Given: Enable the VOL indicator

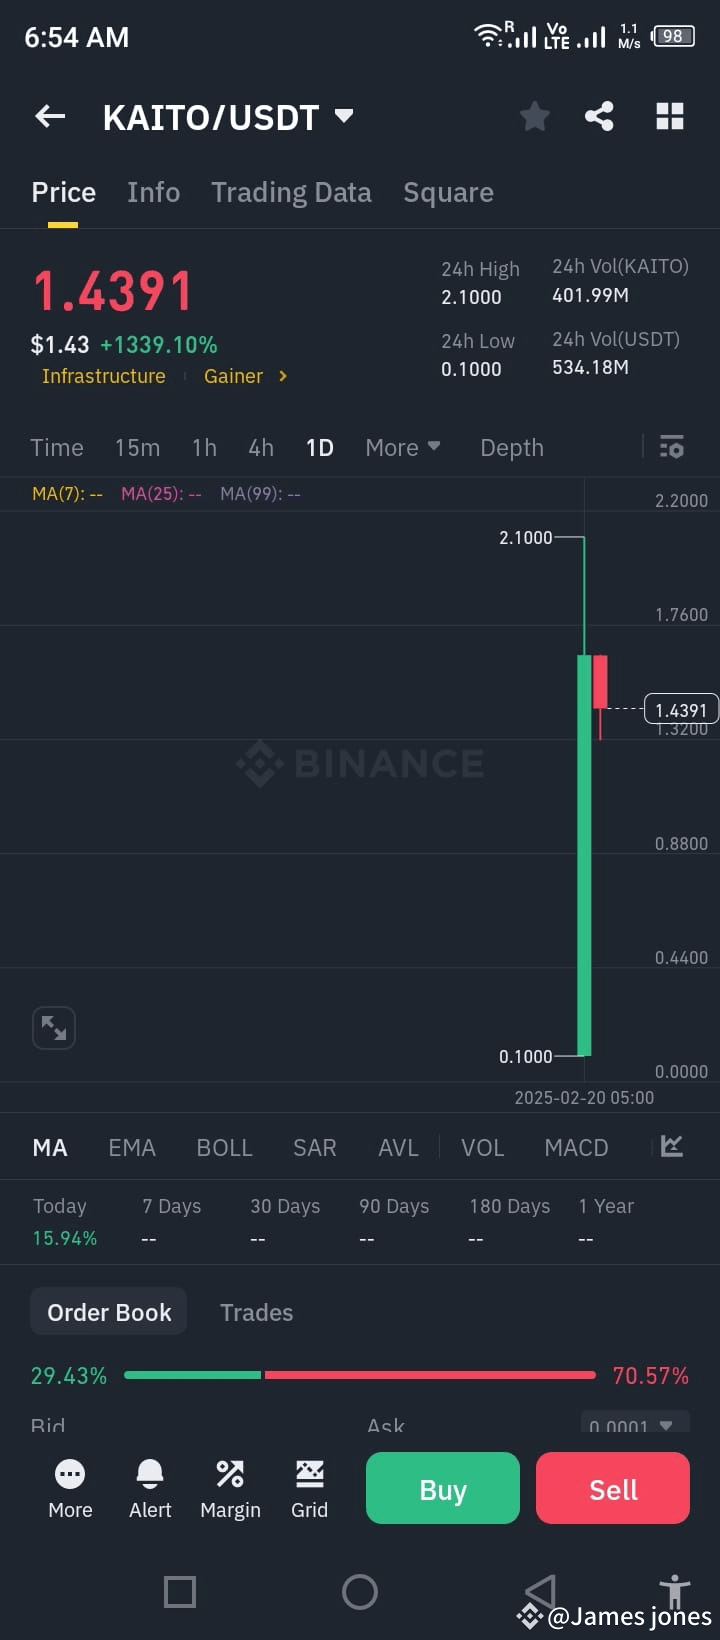Looking at the screenshot, I should click(482, 1147).
